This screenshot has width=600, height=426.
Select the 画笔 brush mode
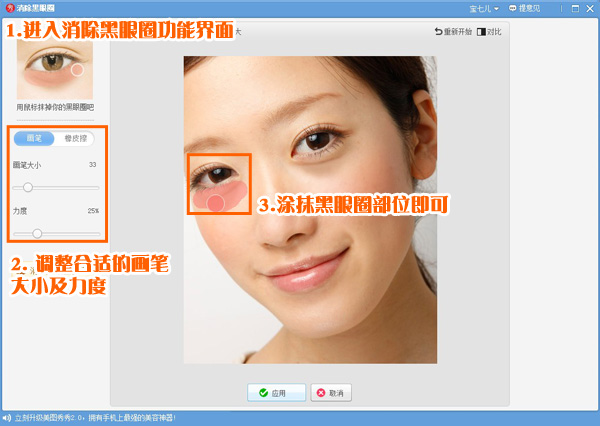coord(34,139)
